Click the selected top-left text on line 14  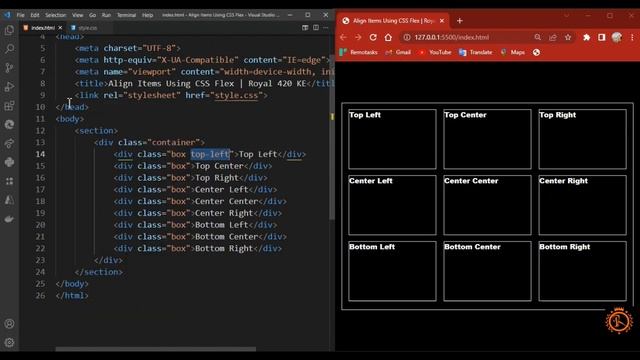pos(210,154)
